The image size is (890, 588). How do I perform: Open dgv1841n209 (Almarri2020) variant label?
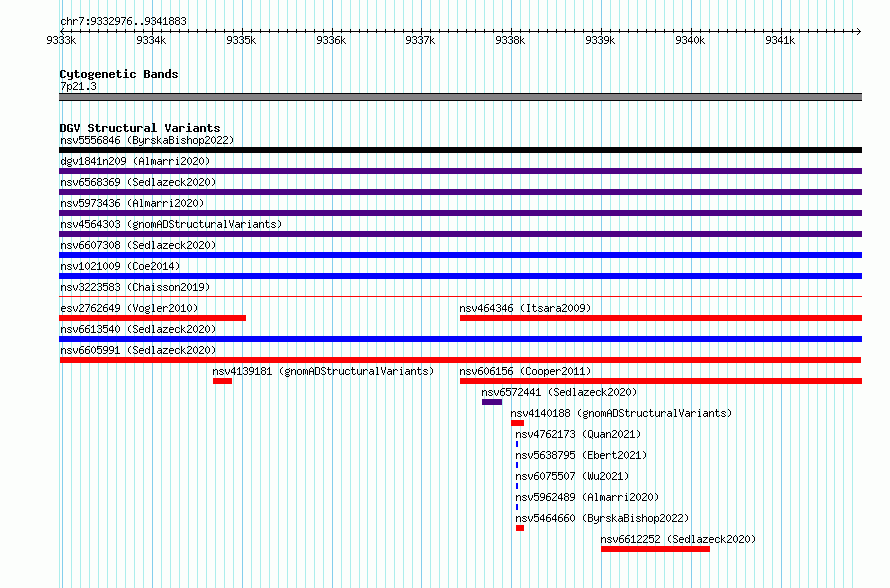pos(135,161)
